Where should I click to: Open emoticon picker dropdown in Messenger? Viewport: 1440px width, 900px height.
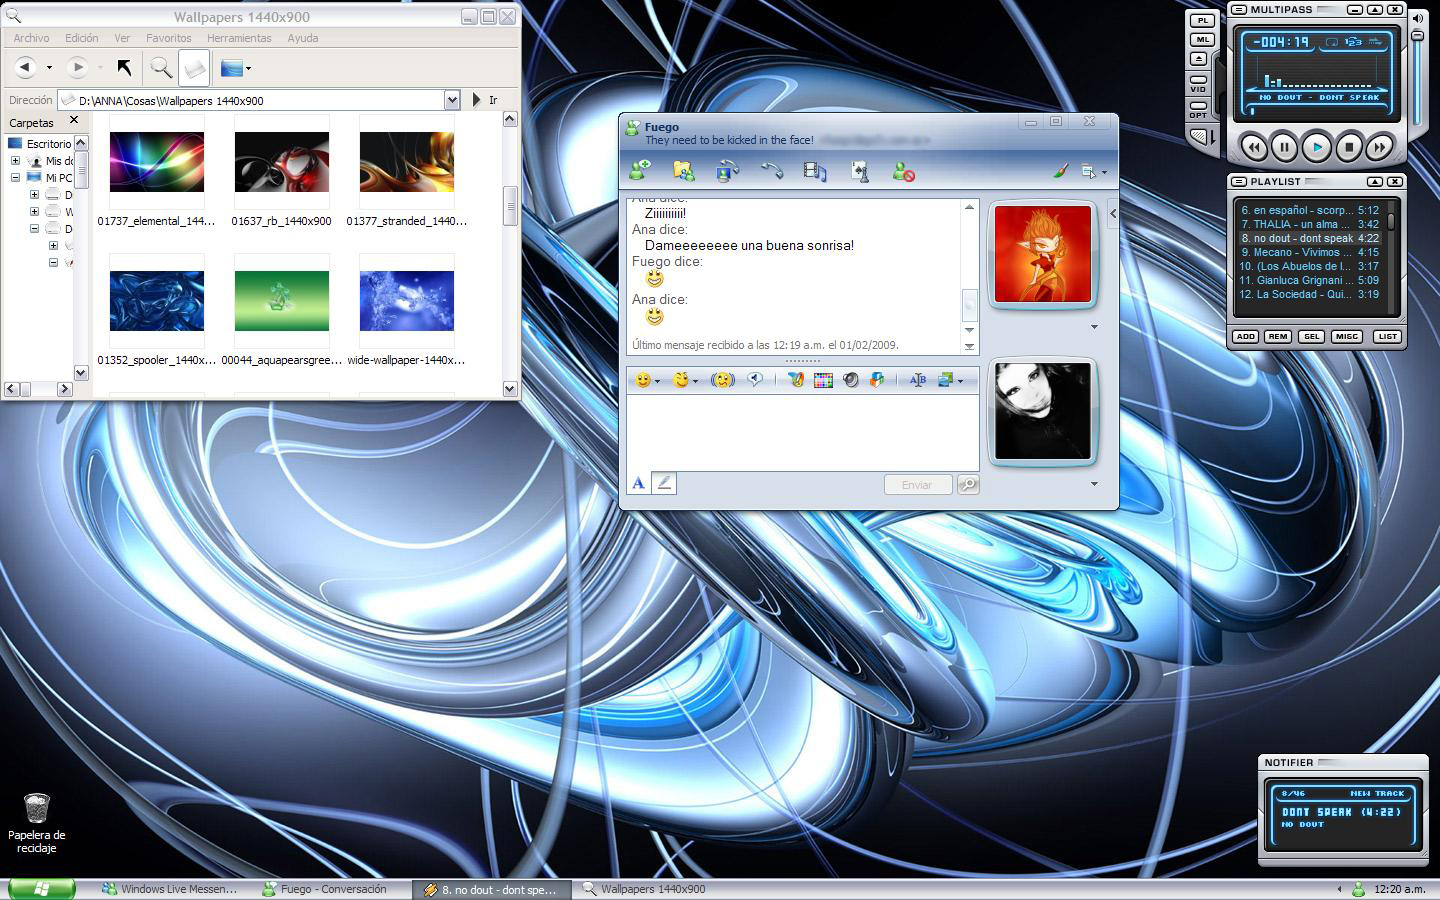(x=657, y=381)
